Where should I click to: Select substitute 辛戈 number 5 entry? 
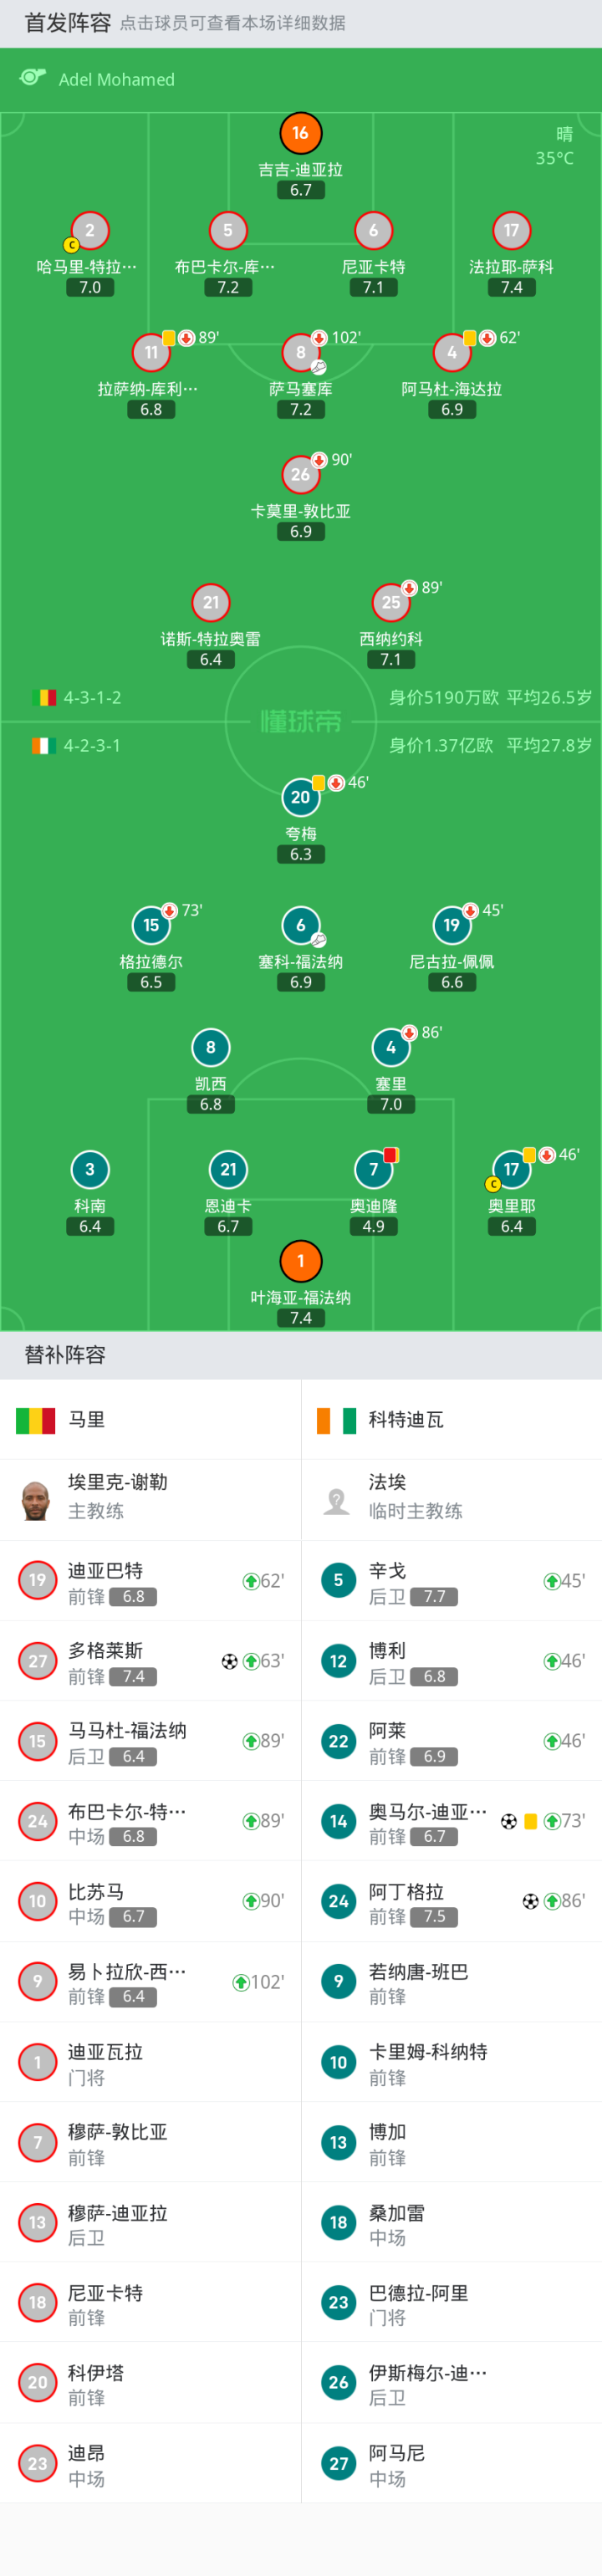click(x=450, y=1581)
